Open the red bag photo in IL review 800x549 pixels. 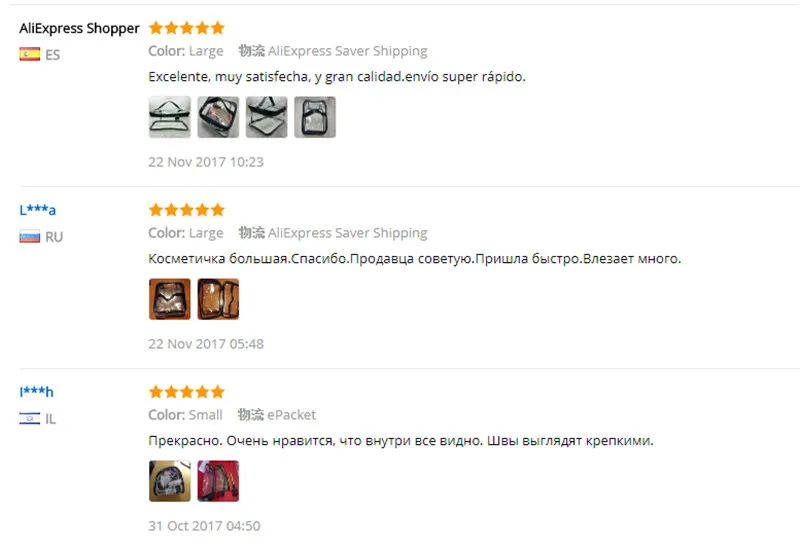(218, 481)
